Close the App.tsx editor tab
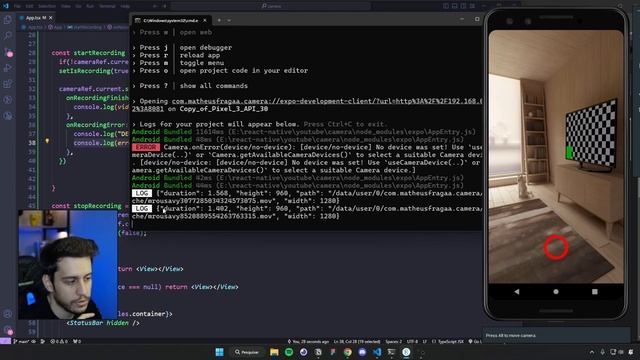640x360 pixels. tap(51, 18)
